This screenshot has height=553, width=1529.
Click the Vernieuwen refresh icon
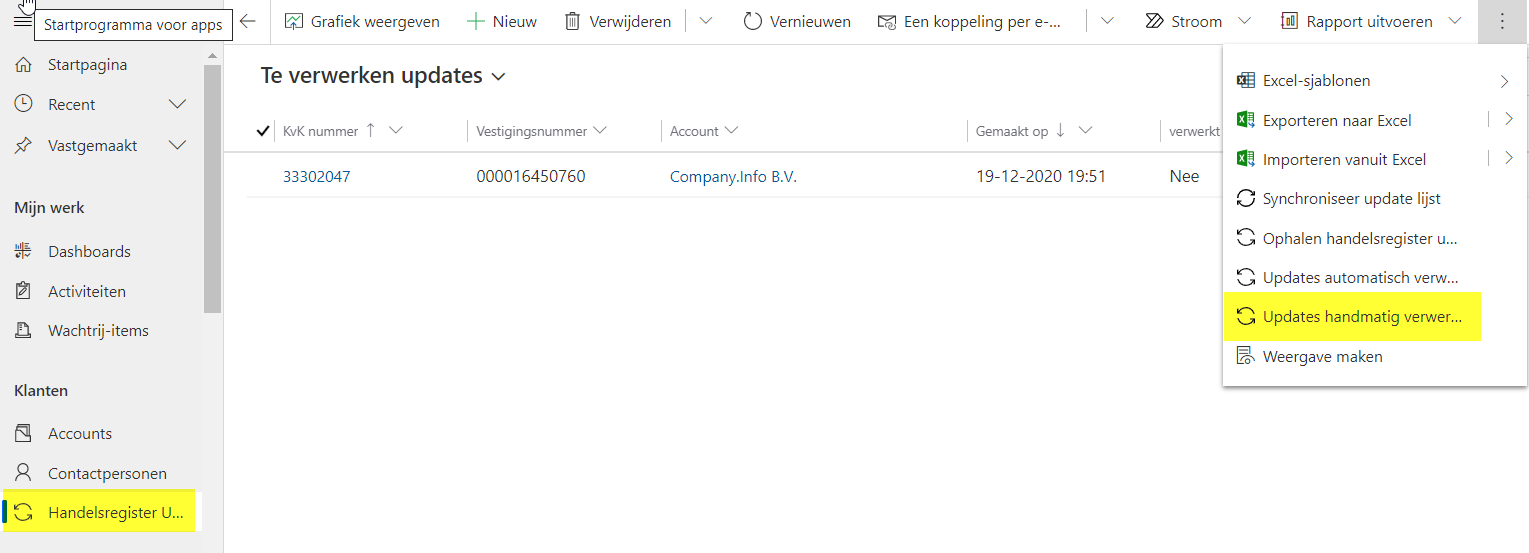click(x=752, y=21)
